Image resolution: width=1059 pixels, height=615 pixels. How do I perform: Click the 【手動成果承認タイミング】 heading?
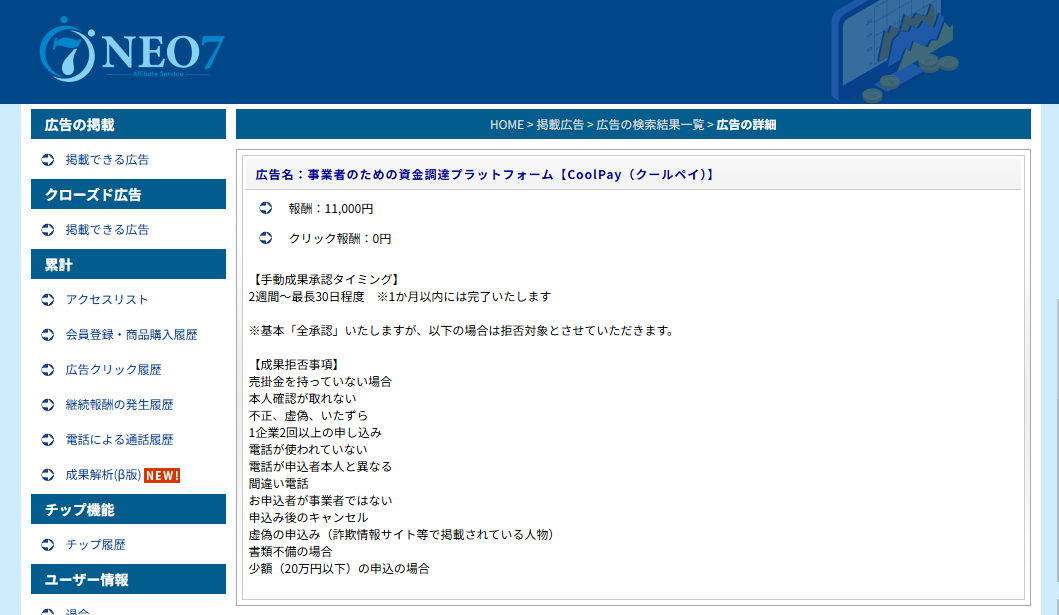[x=326, y=279]
